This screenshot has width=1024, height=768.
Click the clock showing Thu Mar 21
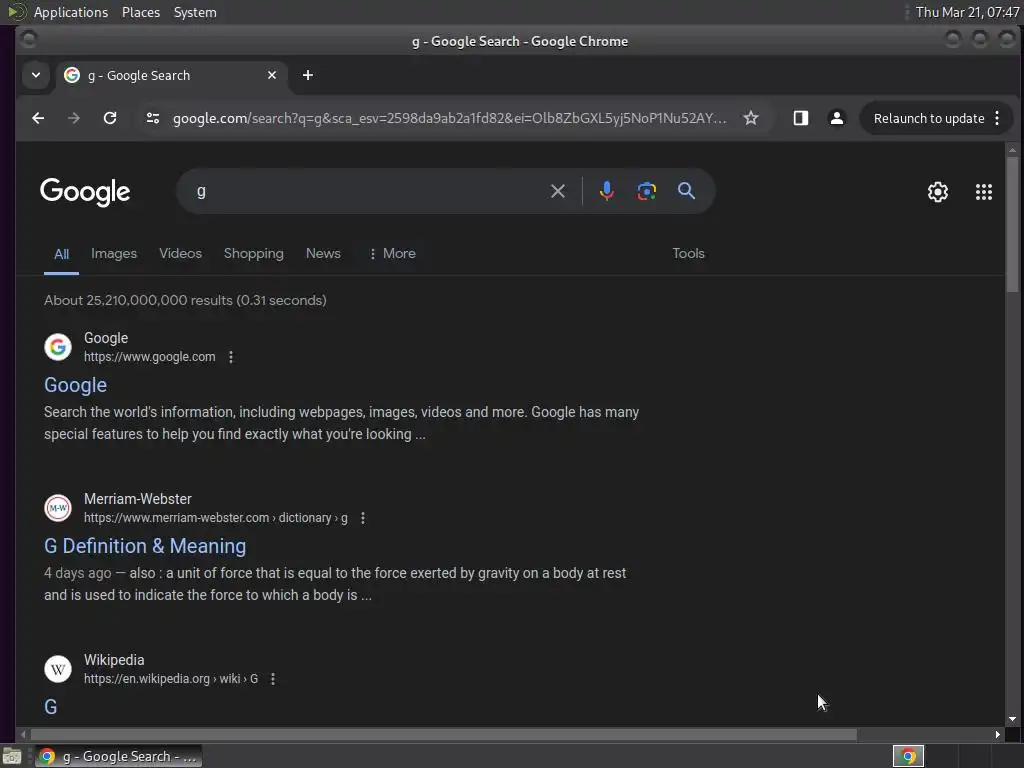[x=967, y=12]
